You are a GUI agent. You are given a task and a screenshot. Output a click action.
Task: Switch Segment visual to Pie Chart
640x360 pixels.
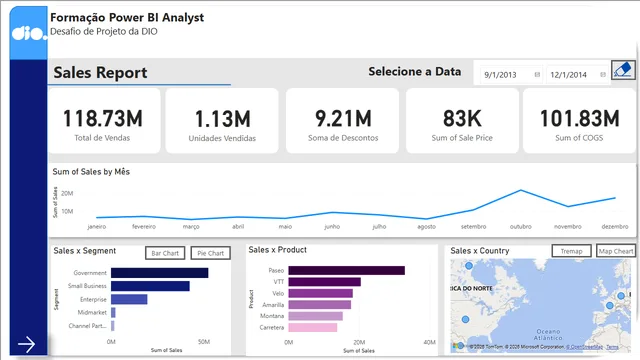[211, 253]
